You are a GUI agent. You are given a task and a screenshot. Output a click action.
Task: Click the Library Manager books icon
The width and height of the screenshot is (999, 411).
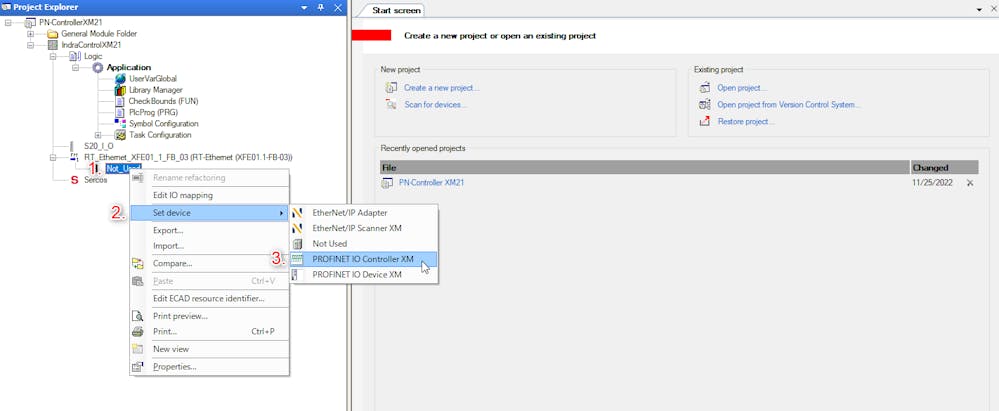[120, 90]
